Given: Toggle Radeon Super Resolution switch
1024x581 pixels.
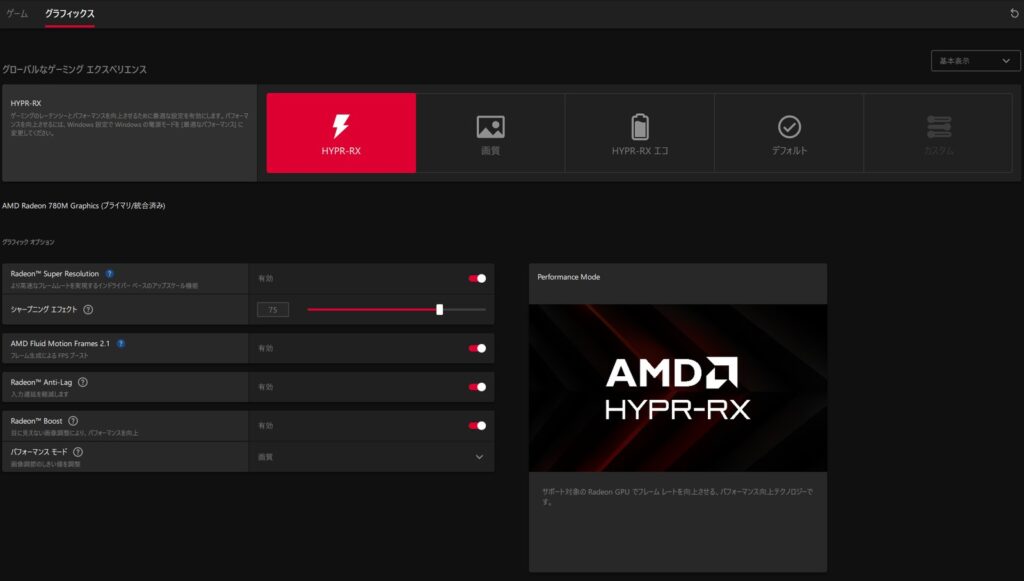Looking at the screenshot, I should tap(477, 279).
